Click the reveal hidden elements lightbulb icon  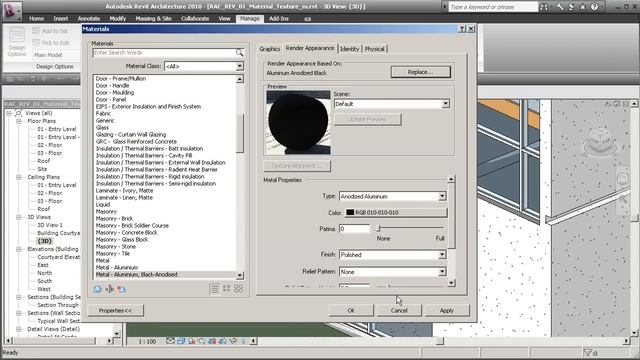[243, 341]
